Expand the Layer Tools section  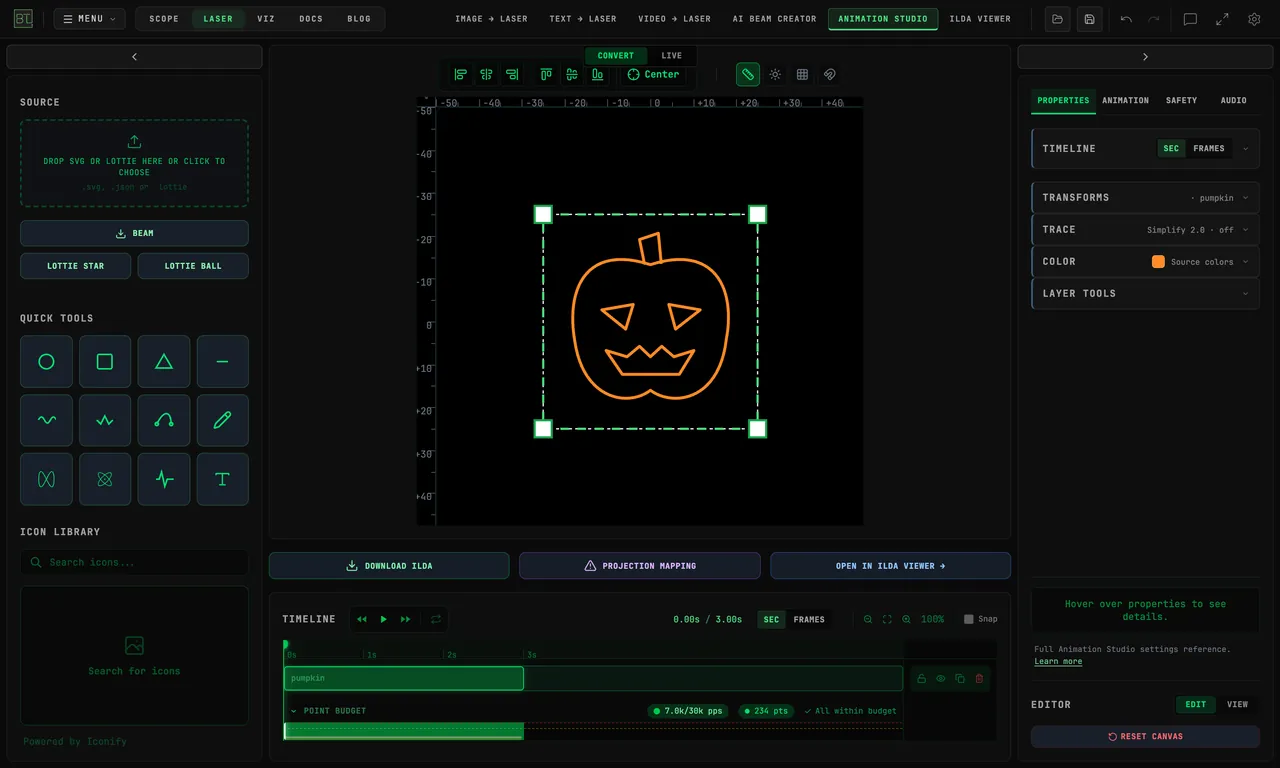[x=1145, y=294]
